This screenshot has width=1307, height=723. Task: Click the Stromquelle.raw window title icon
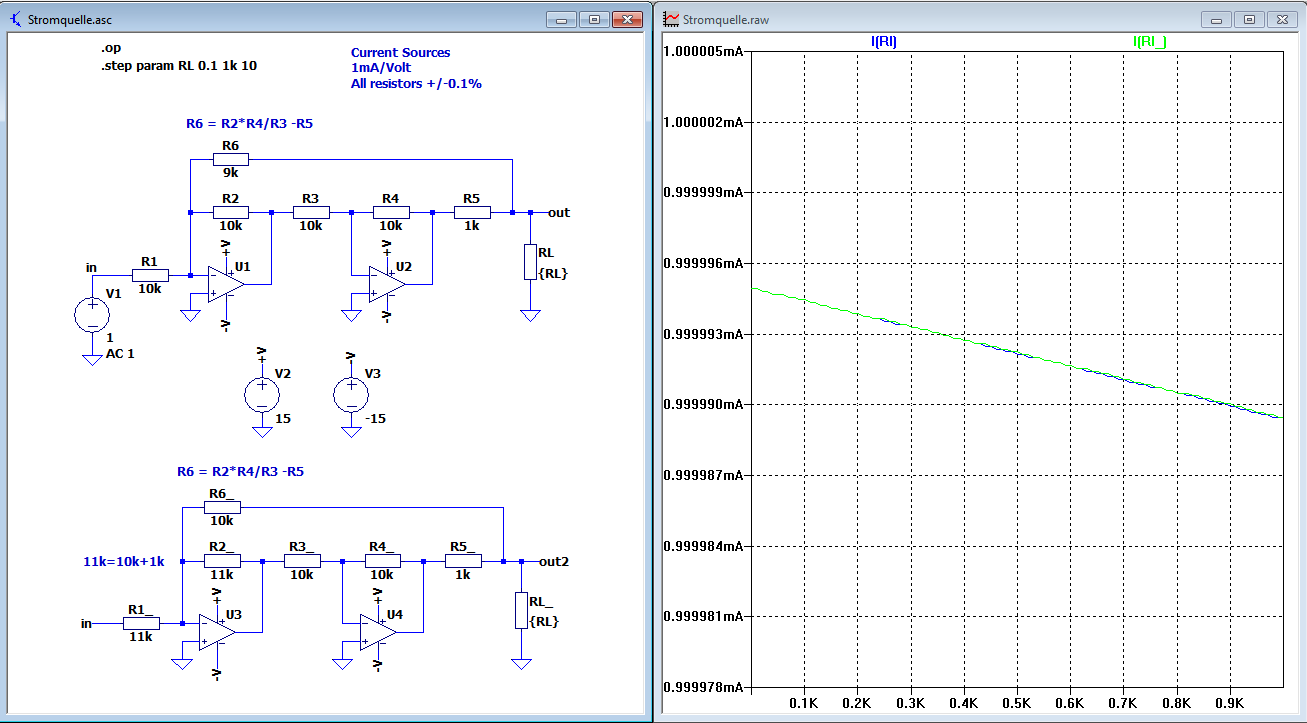pyautogui.click(x=672, y=19)
